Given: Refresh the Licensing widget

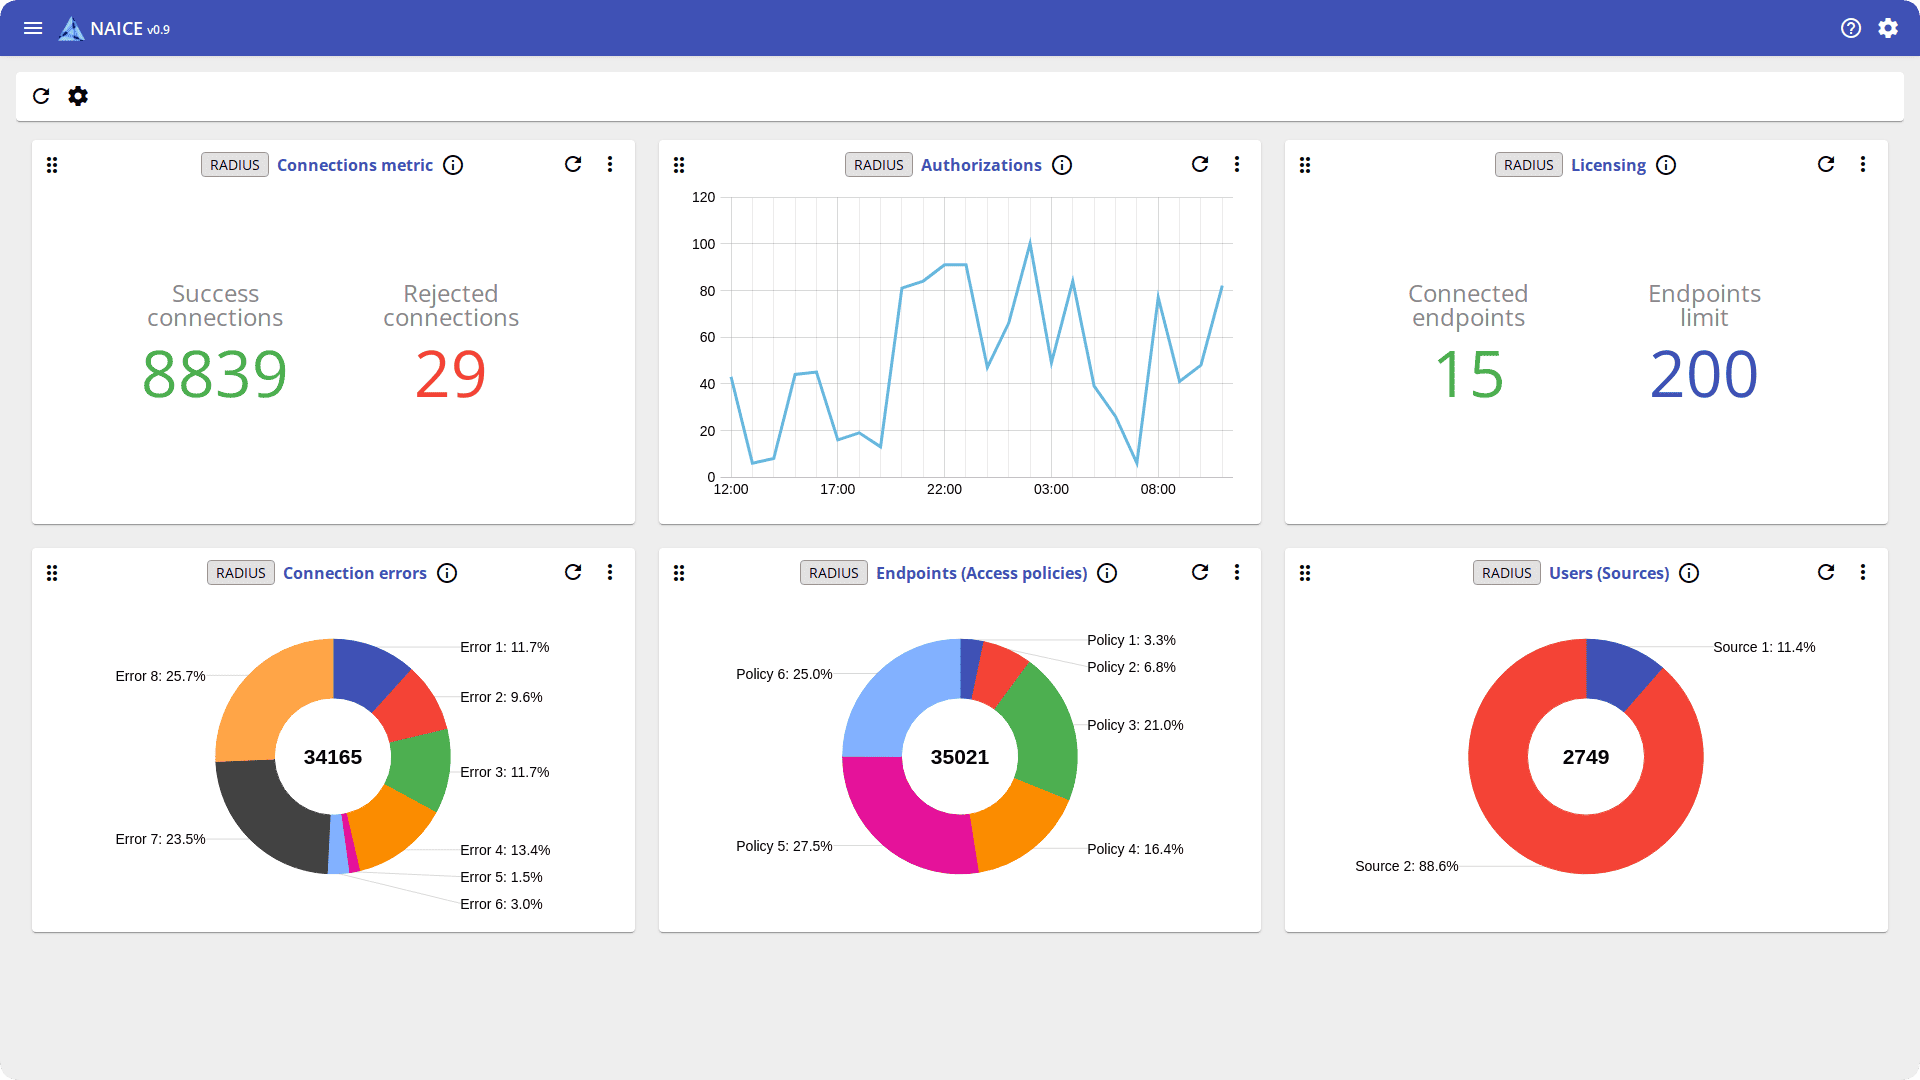Looking at the screenshot, I should 1826,164.
